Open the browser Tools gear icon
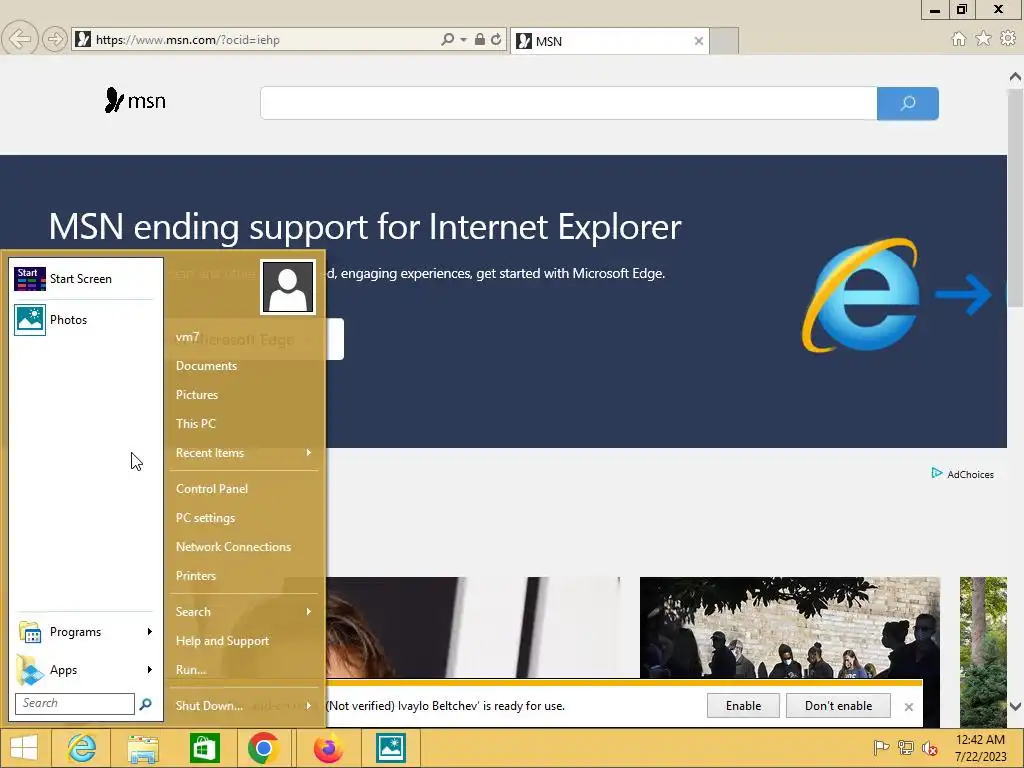Viewport: 1024px width, 768px height. click(x=1008, y=39)
